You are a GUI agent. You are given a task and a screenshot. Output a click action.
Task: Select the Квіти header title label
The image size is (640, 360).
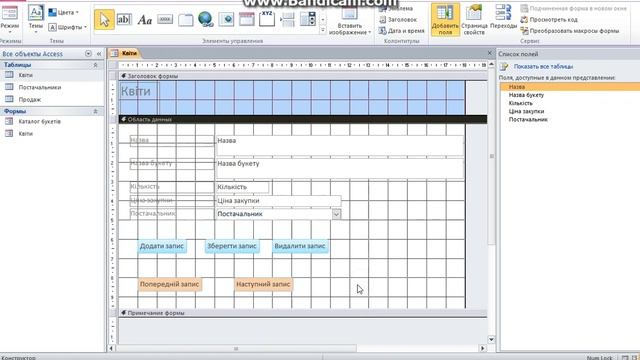tap(138, 91)
